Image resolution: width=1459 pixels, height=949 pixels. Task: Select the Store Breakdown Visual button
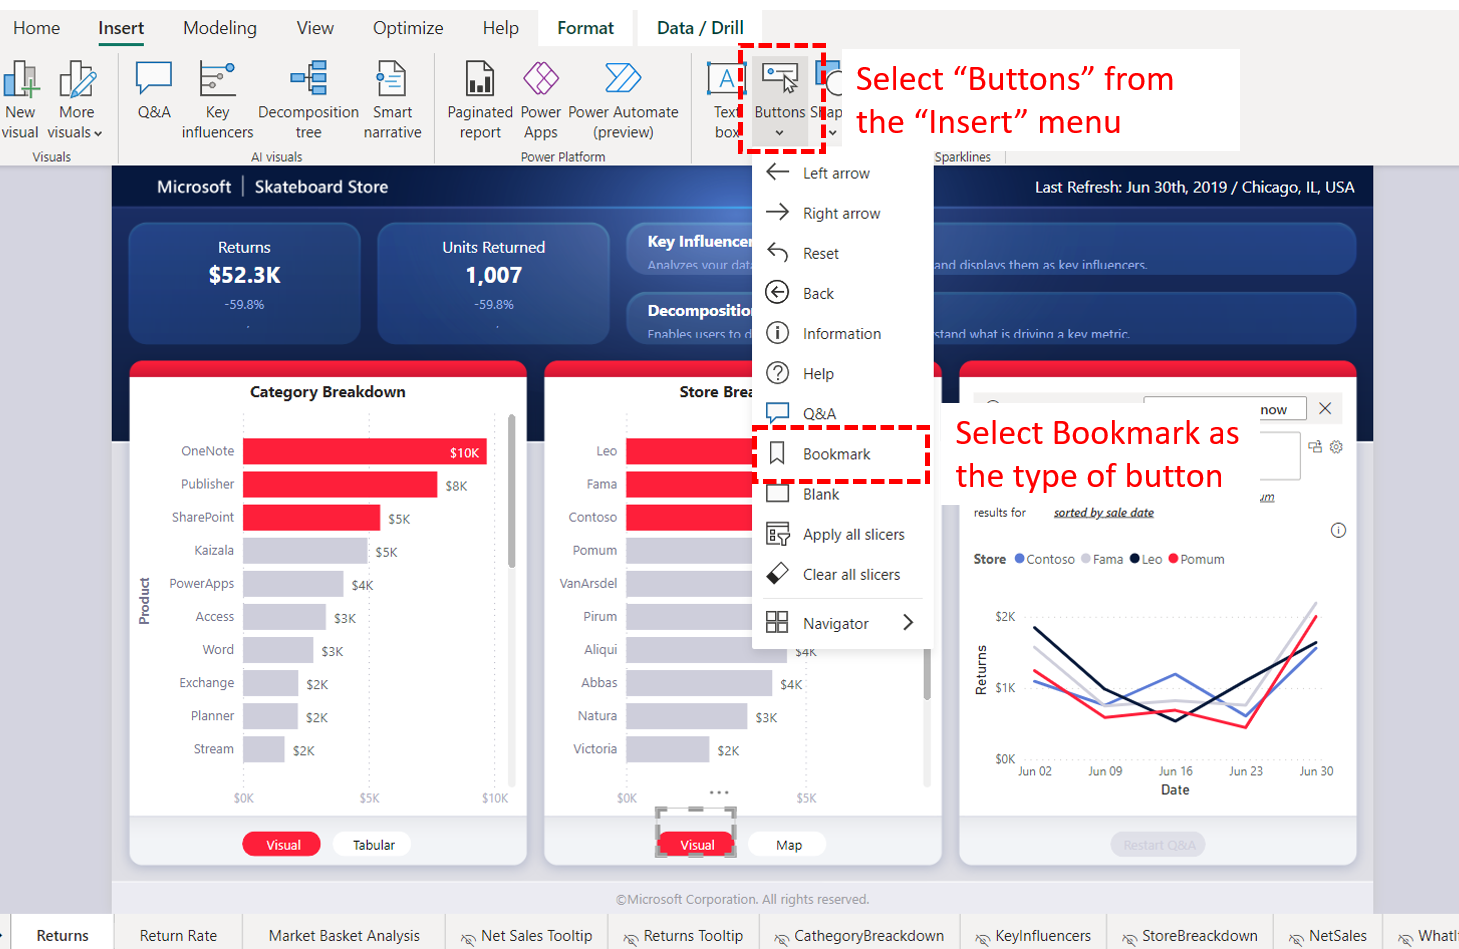coord(697,845)
